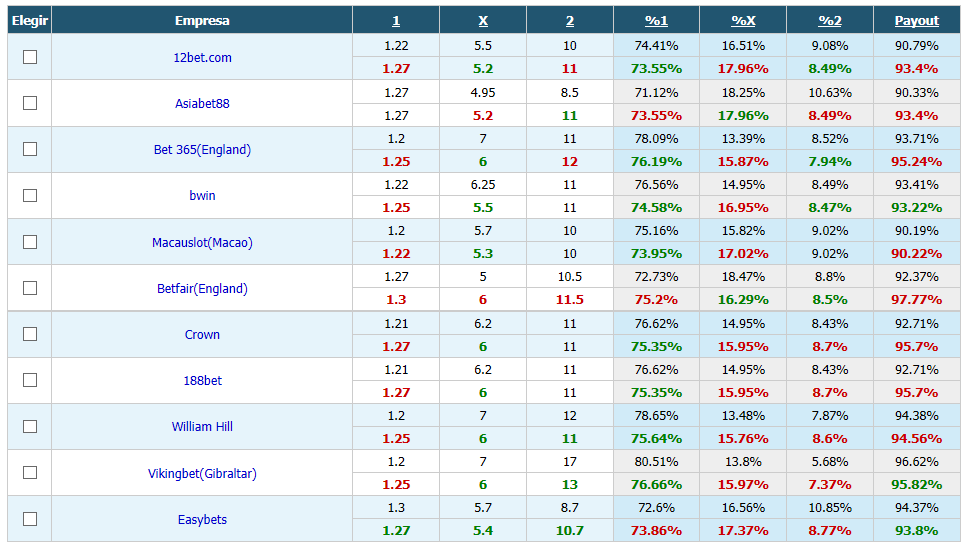This screenshot has width=966, height=542.
Task: Open the 188bet link
Action: (x=202, y=381)
